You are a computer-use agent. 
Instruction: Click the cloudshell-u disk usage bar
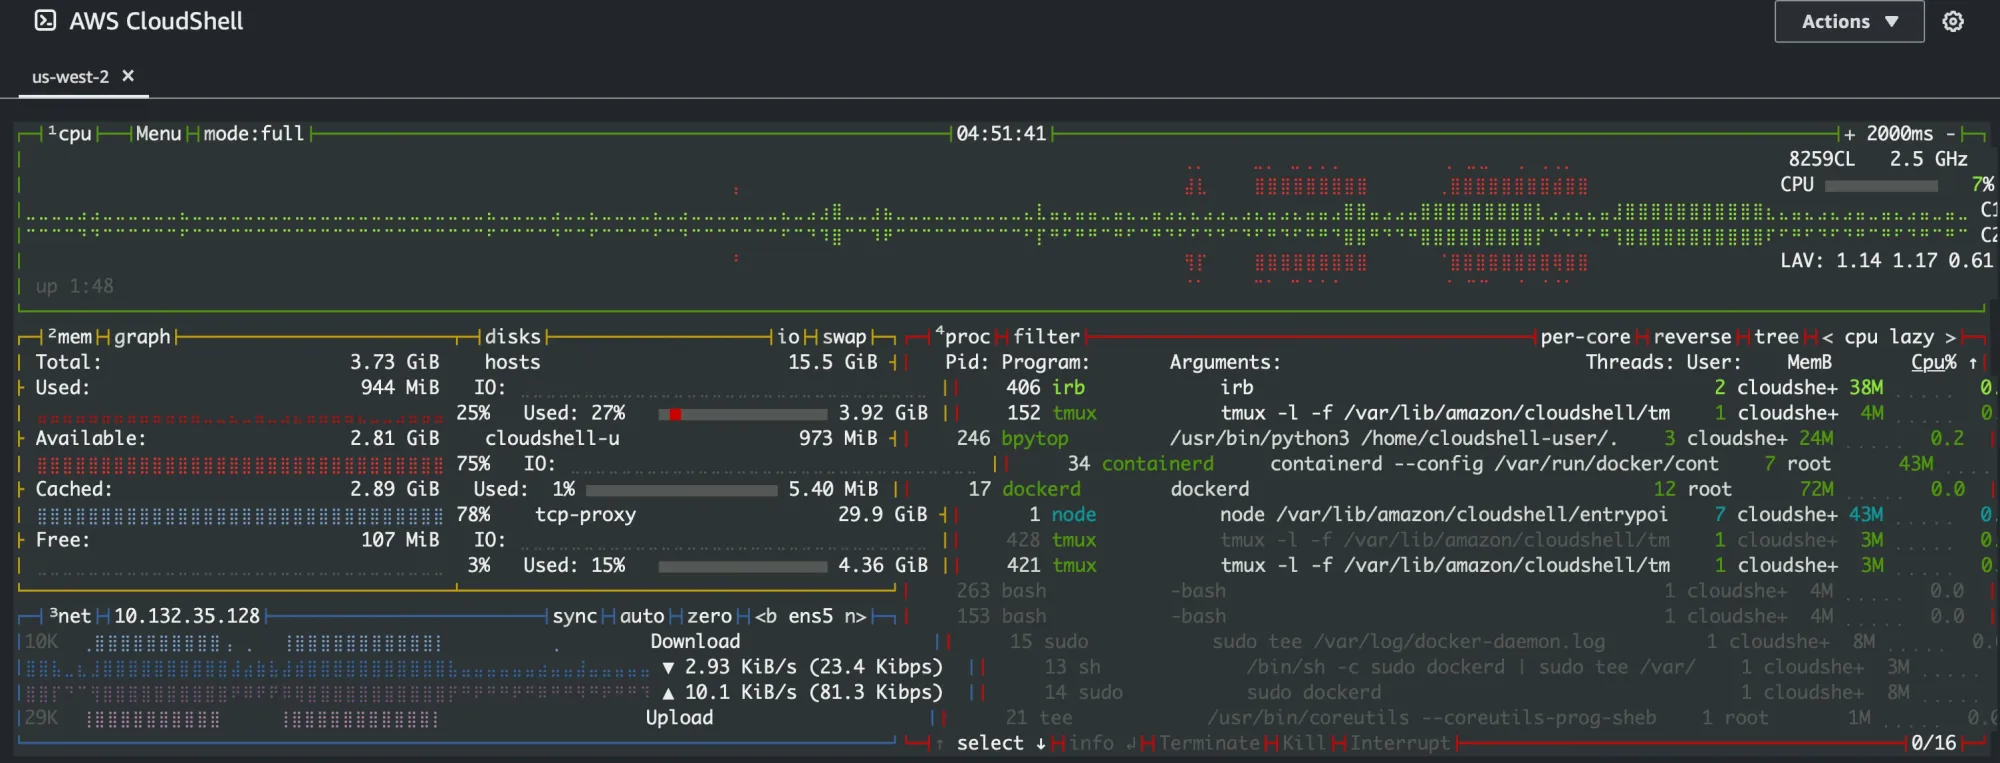[x=681, y=489]
